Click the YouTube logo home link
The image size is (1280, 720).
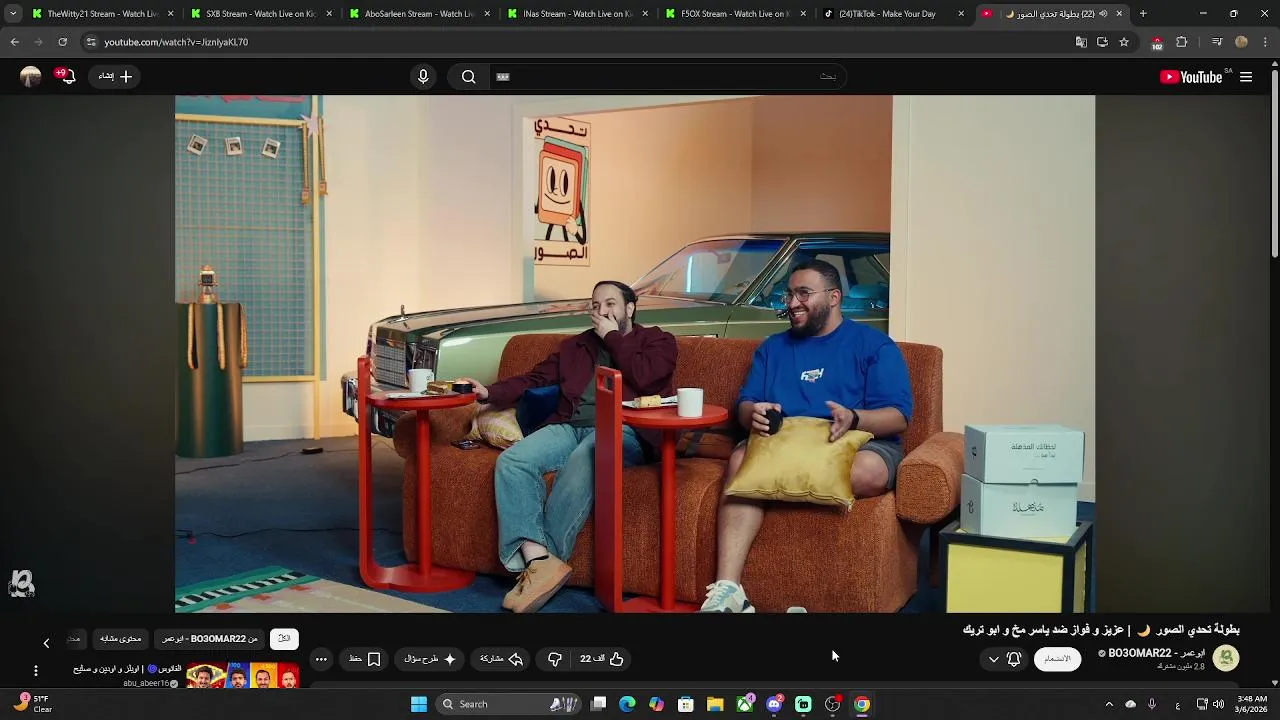(x=1191, y=77)
